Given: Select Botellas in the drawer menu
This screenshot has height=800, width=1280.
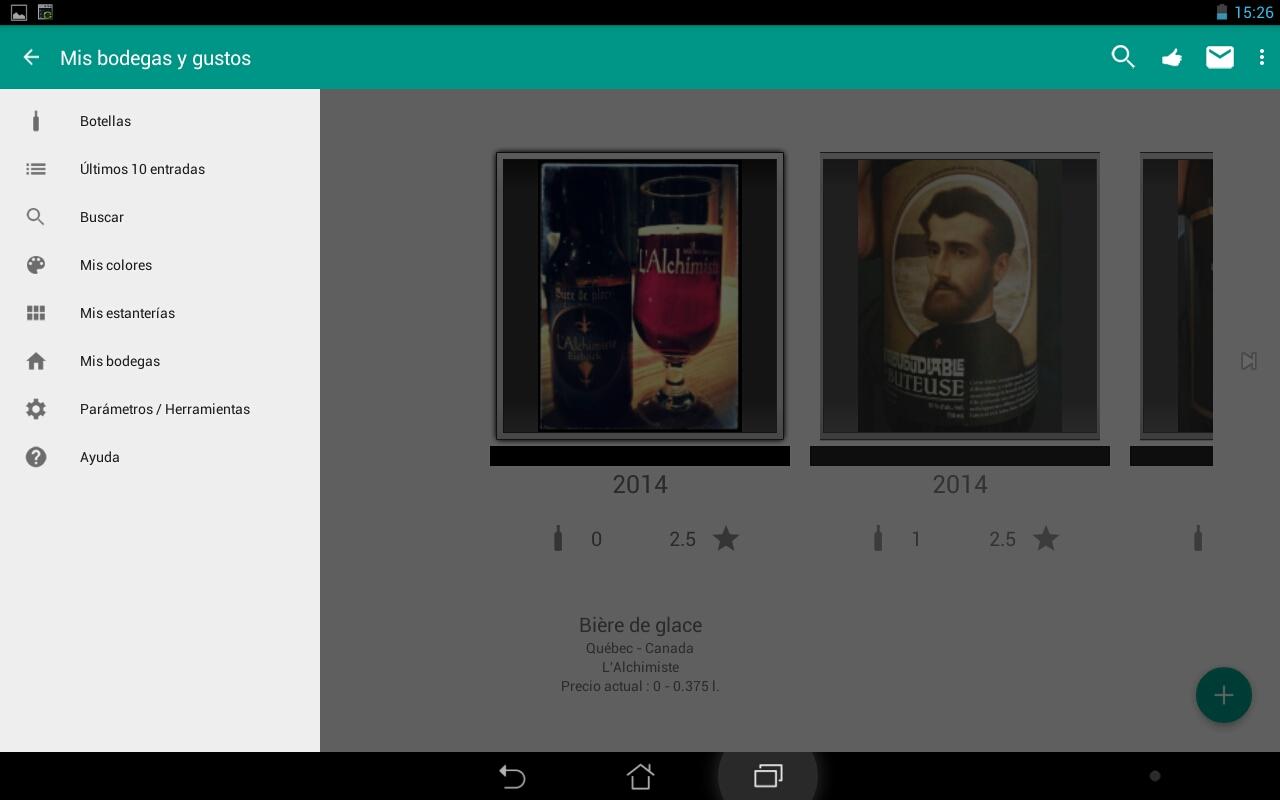Looking at the screenshot, I should click(160, 121).
